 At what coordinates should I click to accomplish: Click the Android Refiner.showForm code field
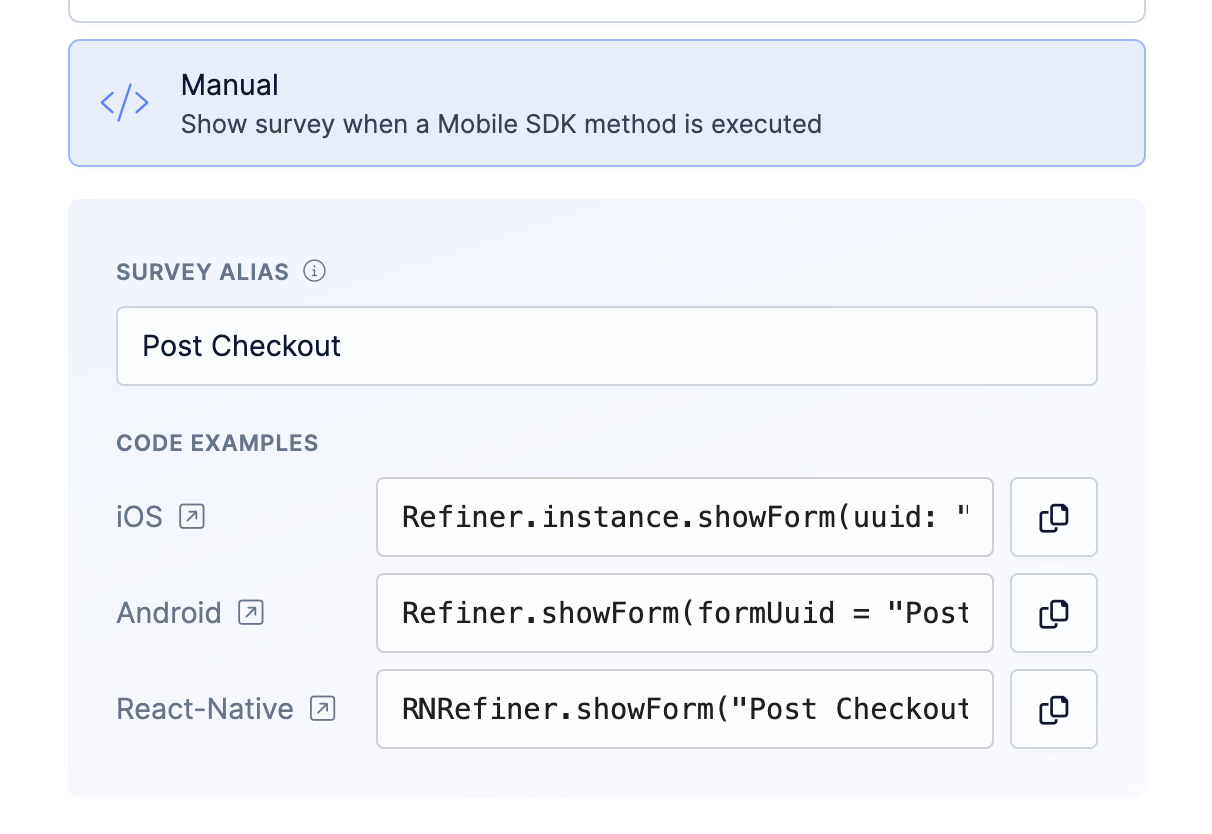684,613
